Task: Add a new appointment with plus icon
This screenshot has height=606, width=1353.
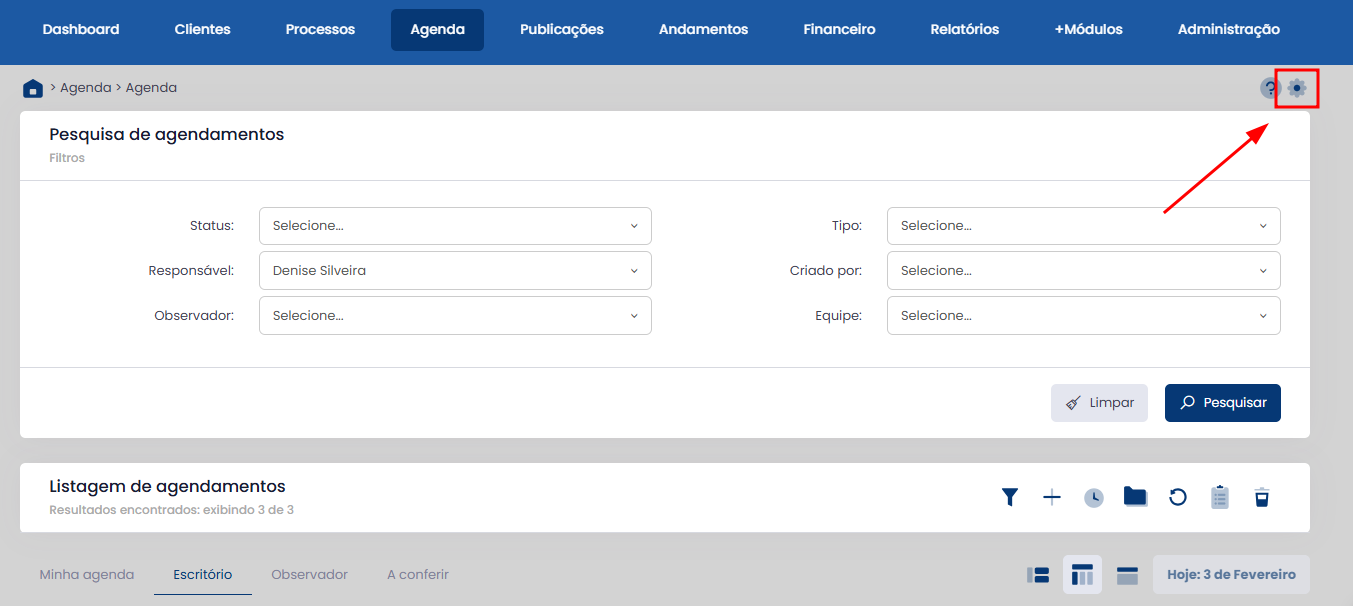Action: click(1052, 497)
